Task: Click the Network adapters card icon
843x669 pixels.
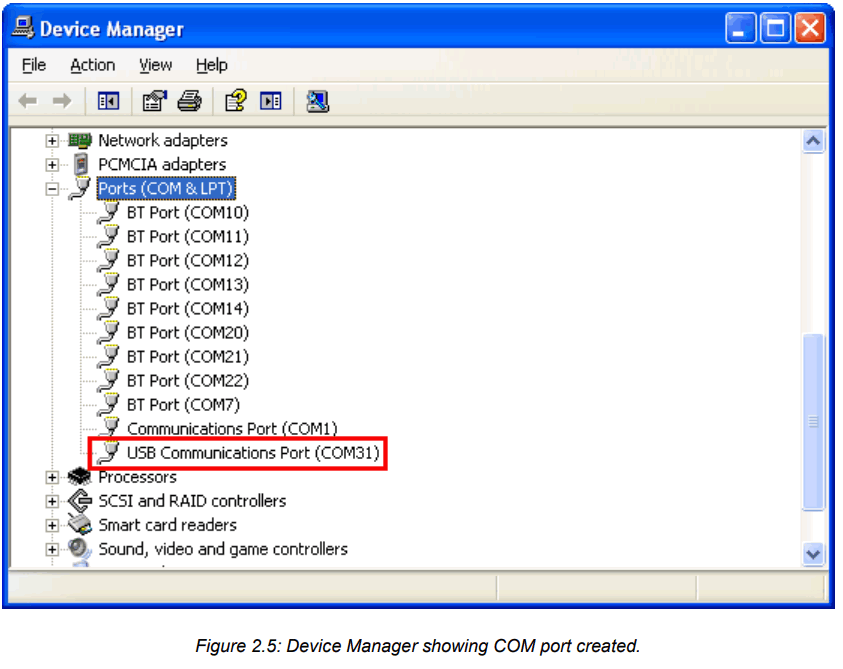Action: click(80, 140)
